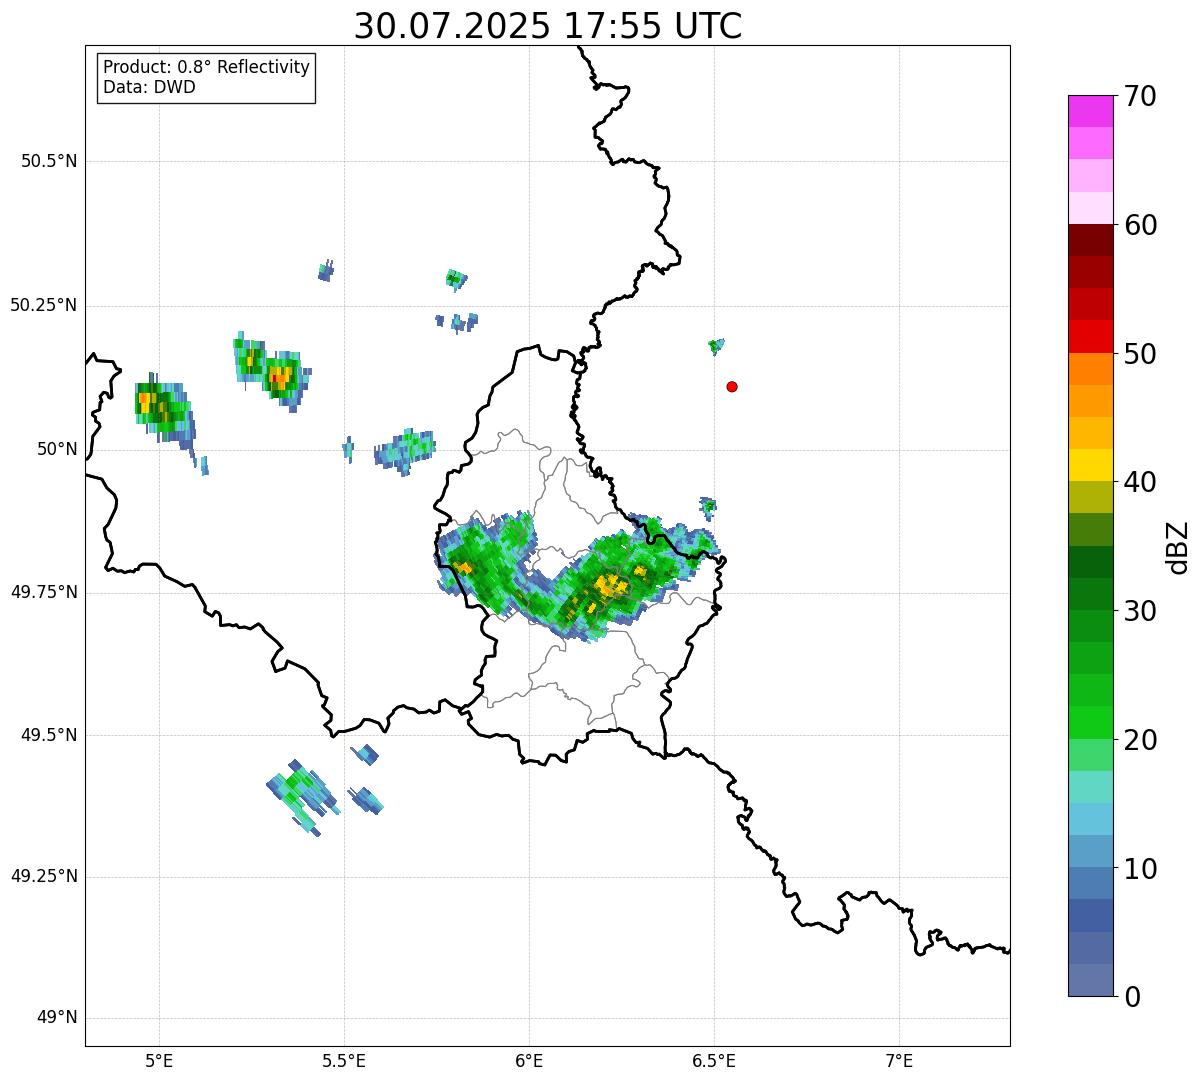Click the latitude label '49.25°N'

tap(44, 876)
